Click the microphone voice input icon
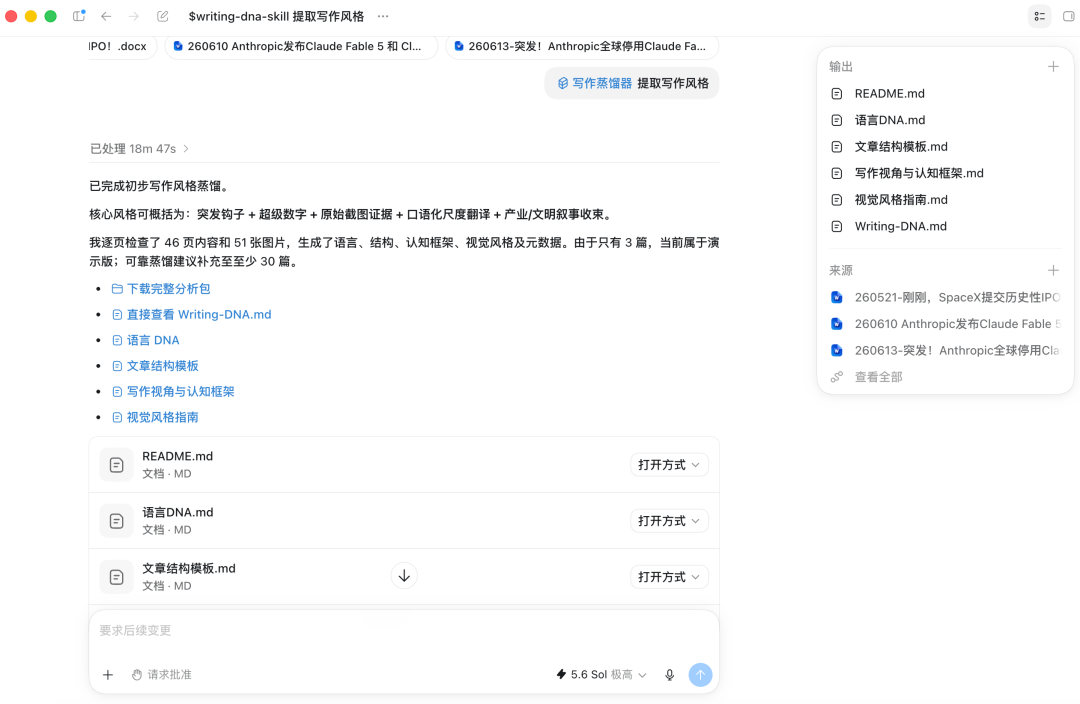The image size is (1080, 704). [x=669, y=675]
